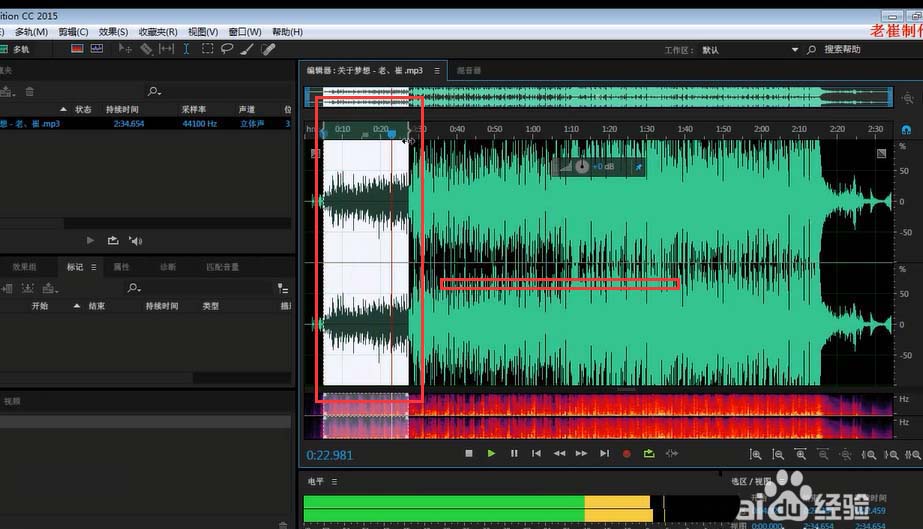Select the 关于梦想 mp3 file entry

(30, 123)
